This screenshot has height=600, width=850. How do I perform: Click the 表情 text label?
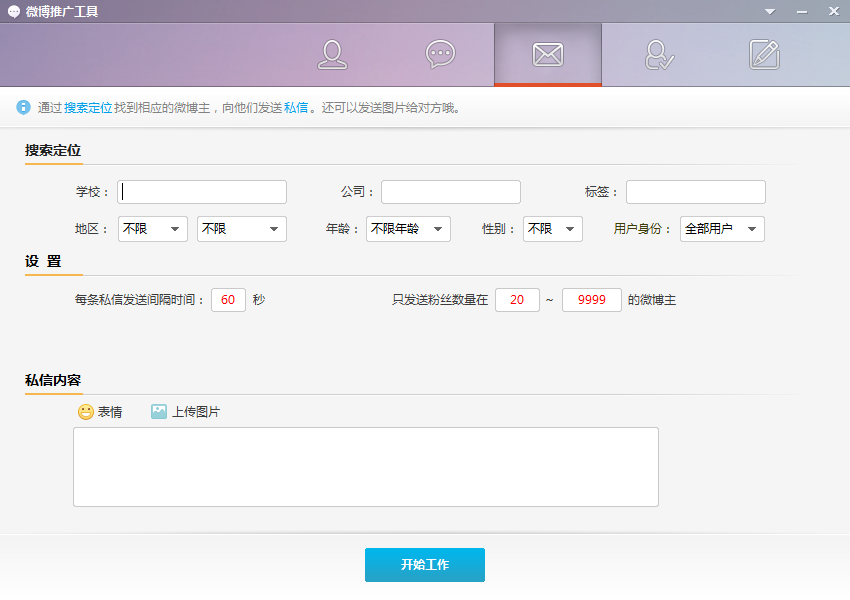point(110,412)
